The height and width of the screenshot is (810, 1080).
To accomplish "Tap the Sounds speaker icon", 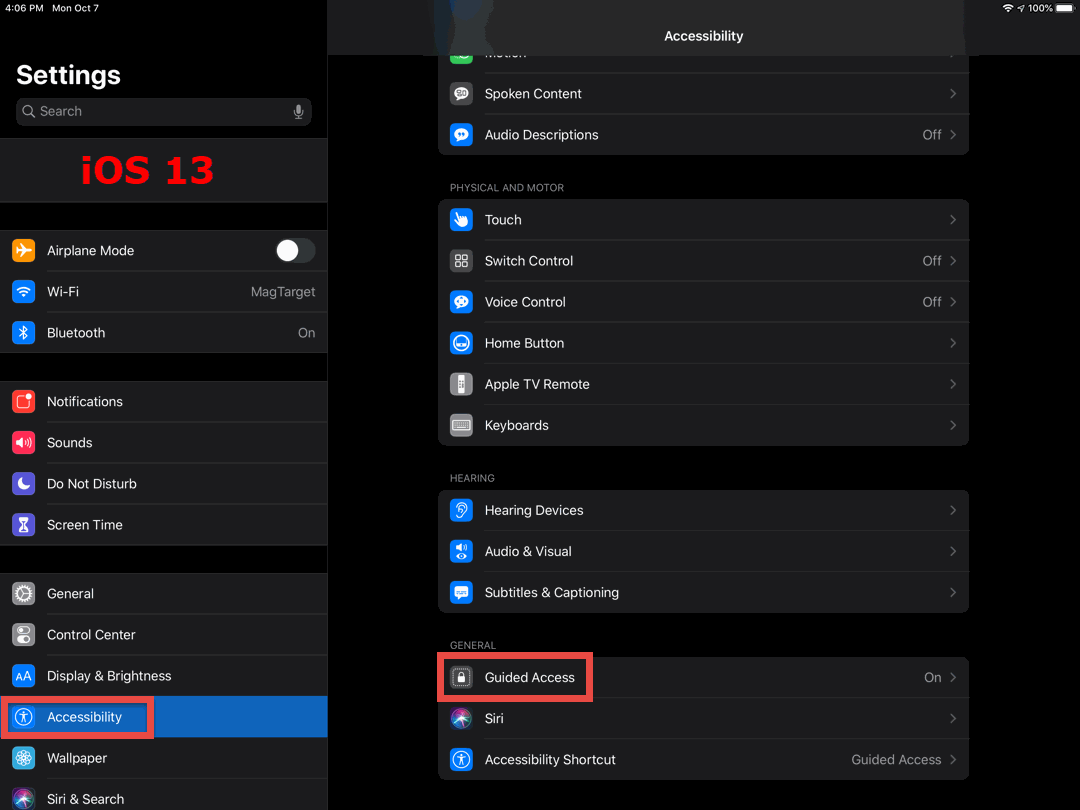I will tap(23, 443).
